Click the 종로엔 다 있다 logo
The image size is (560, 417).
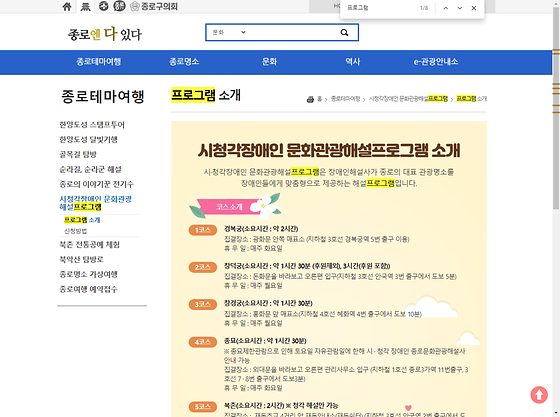(105, 34)
